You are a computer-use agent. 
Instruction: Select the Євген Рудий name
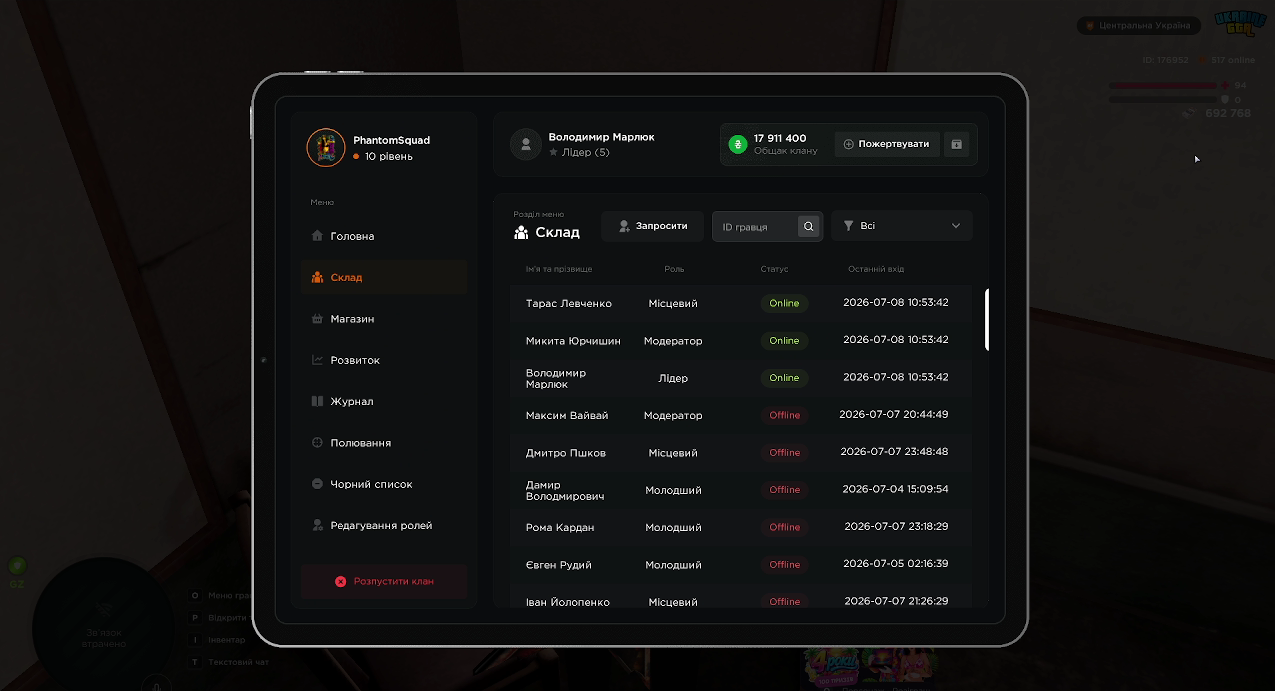559,565
